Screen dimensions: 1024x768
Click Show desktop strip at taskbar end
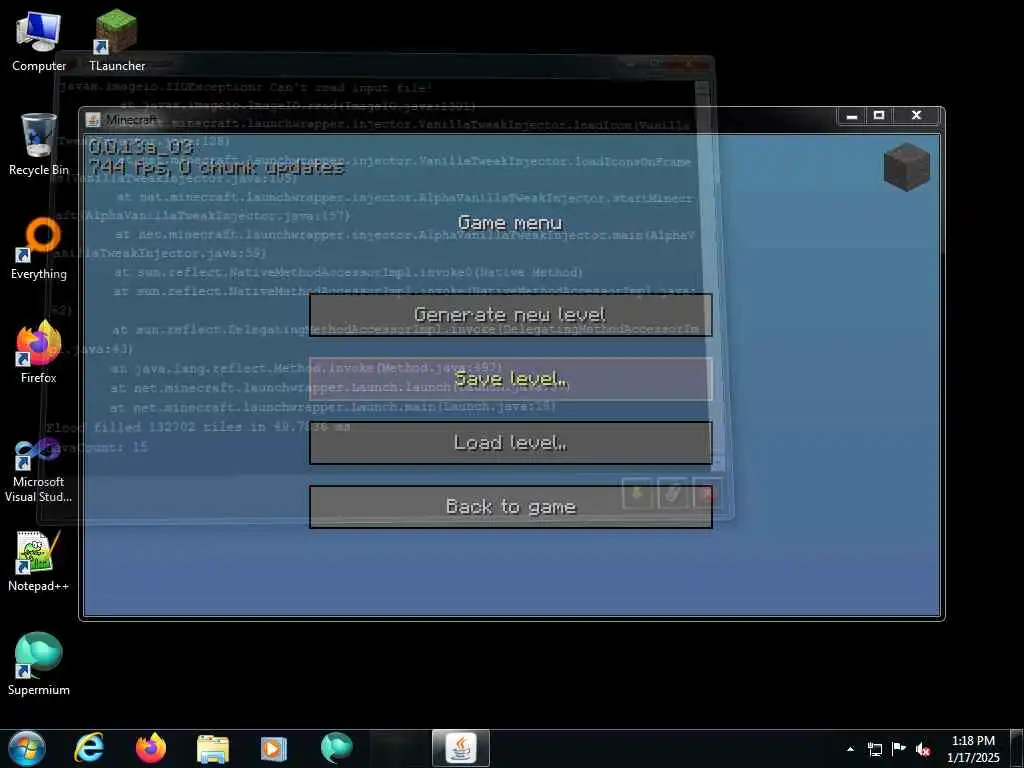pos(1017,749)
